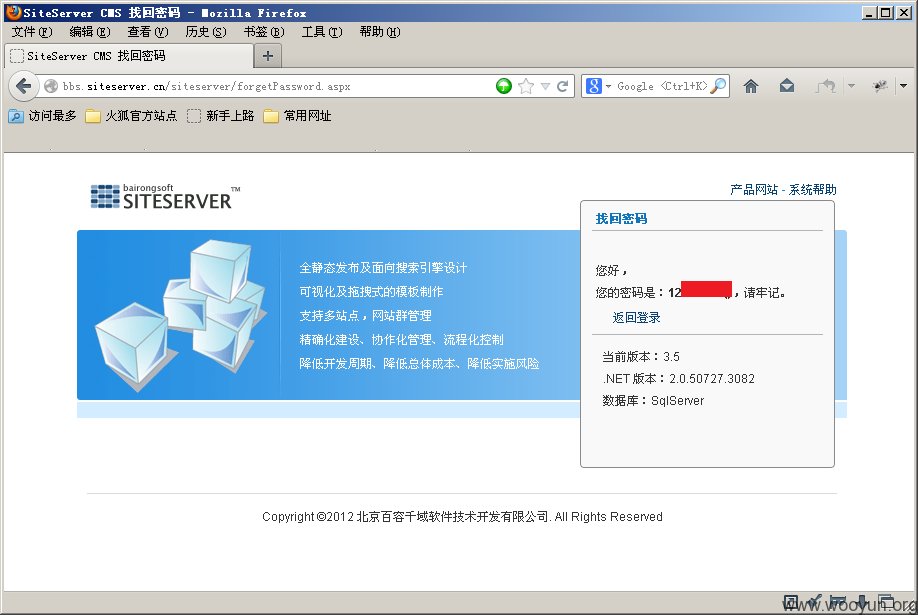Image resolution: width=918 pixels, height=615 pixels.
Task: Click the mail envelope toolbar icon
Action: 787,86
